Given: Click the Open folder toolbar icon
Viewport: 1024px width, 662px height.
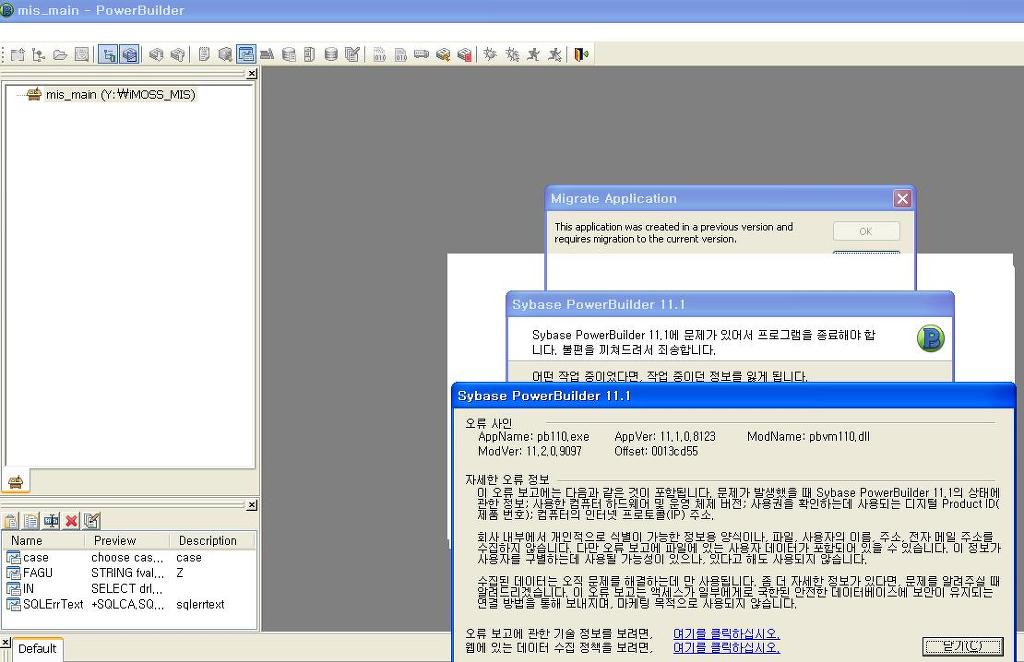Looking at the screenshot, I should click(x=60, y=54).
